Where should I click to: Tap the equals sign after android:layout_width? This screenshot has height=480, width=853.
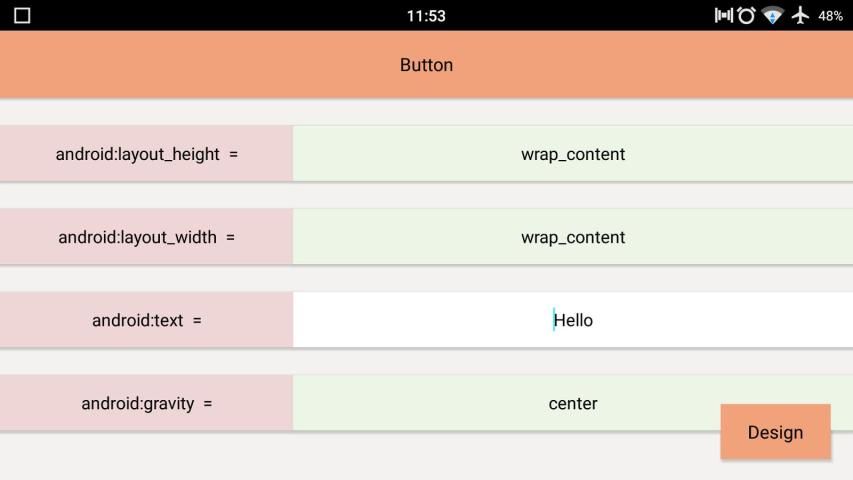[x=230, y=237]
